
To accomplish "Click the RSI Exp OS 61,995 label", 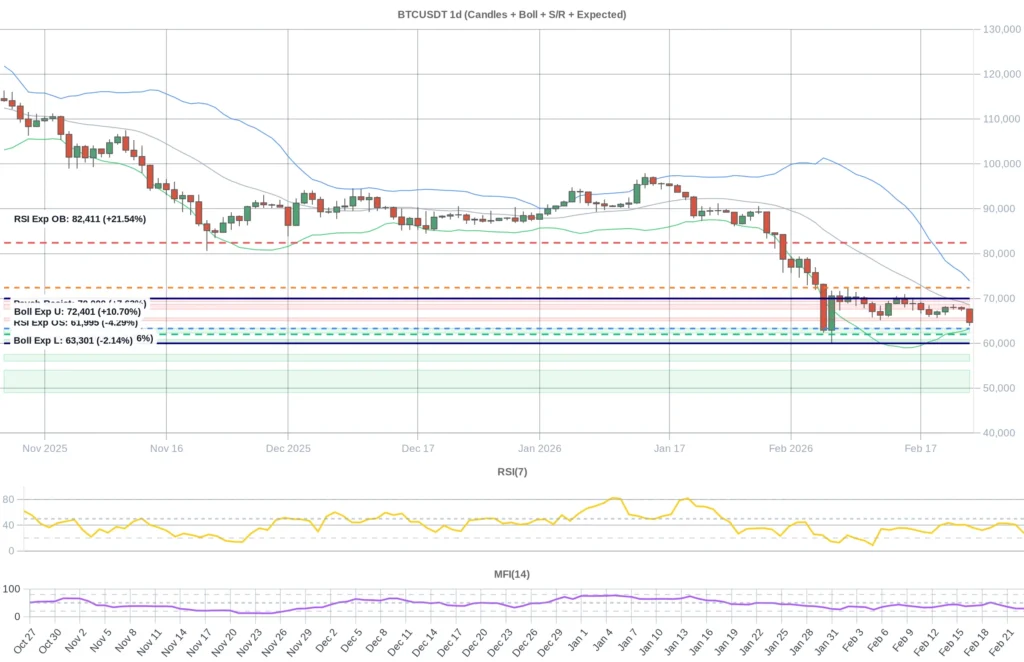I will pos(75,323).
